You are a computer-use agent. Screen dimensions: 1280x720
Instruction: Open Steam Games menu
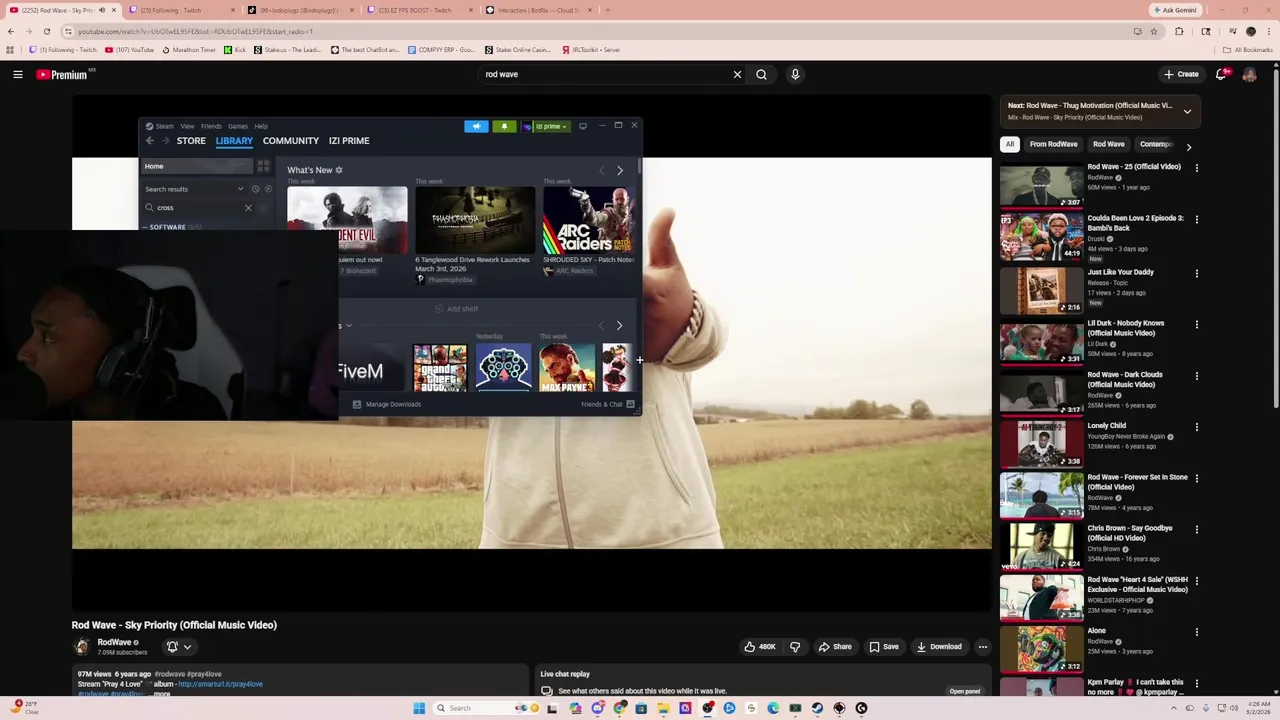(238, 126)
